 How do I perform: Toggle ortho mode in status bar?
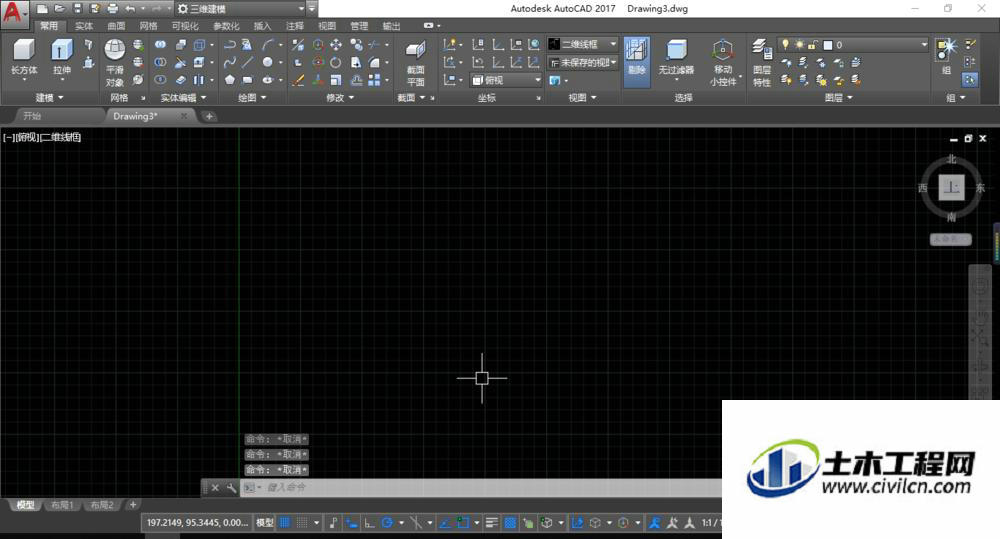[x=369, y=522]
